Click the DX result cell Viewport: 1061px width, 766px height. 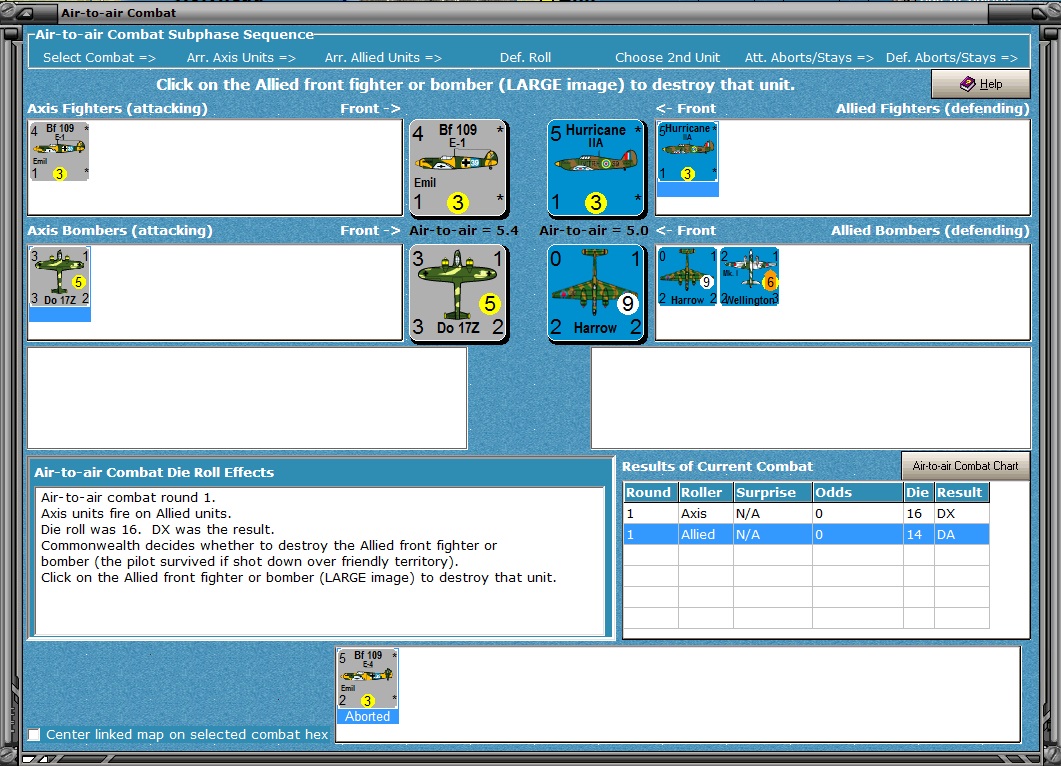click(x=962, y=514)
